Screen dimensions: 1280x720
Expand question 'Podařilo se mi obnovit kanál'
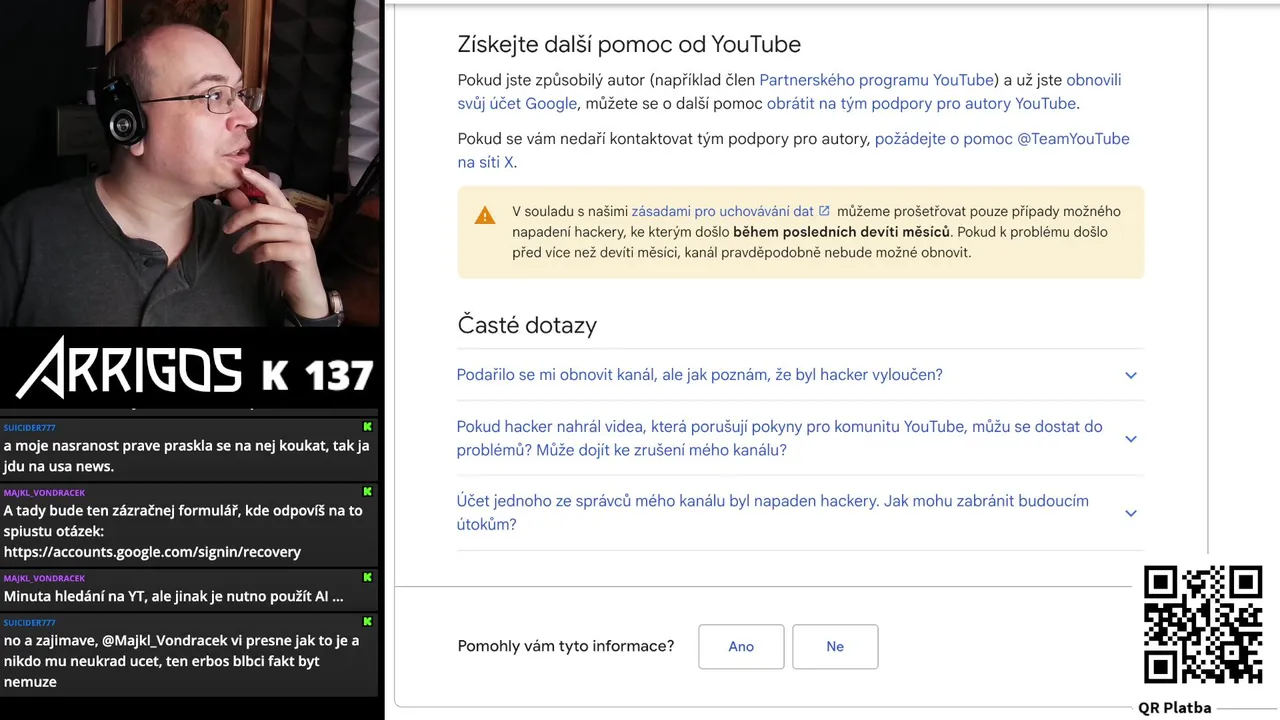coord(800,375)
